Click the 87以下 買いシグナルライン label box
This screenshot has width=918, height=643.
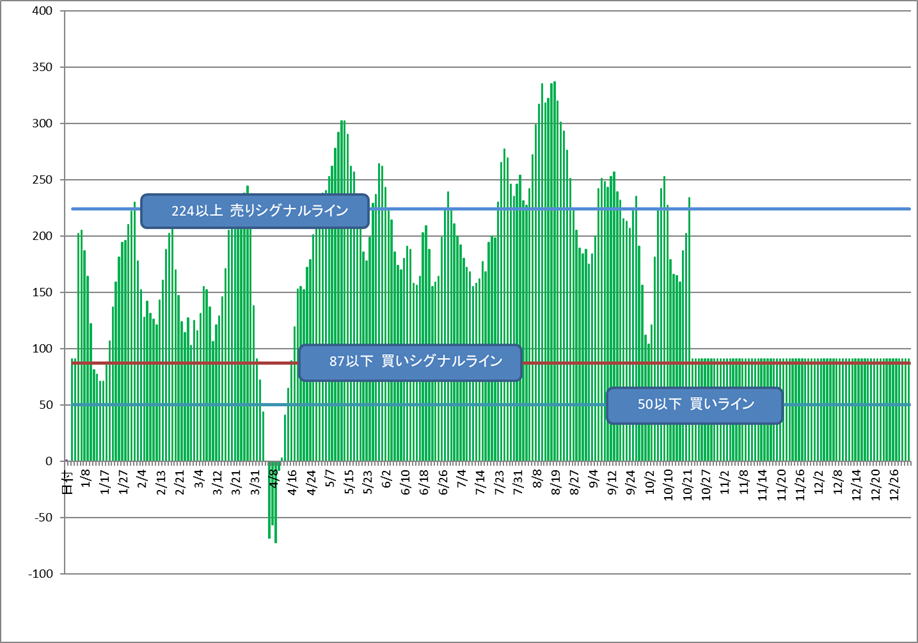coord(411,362)
